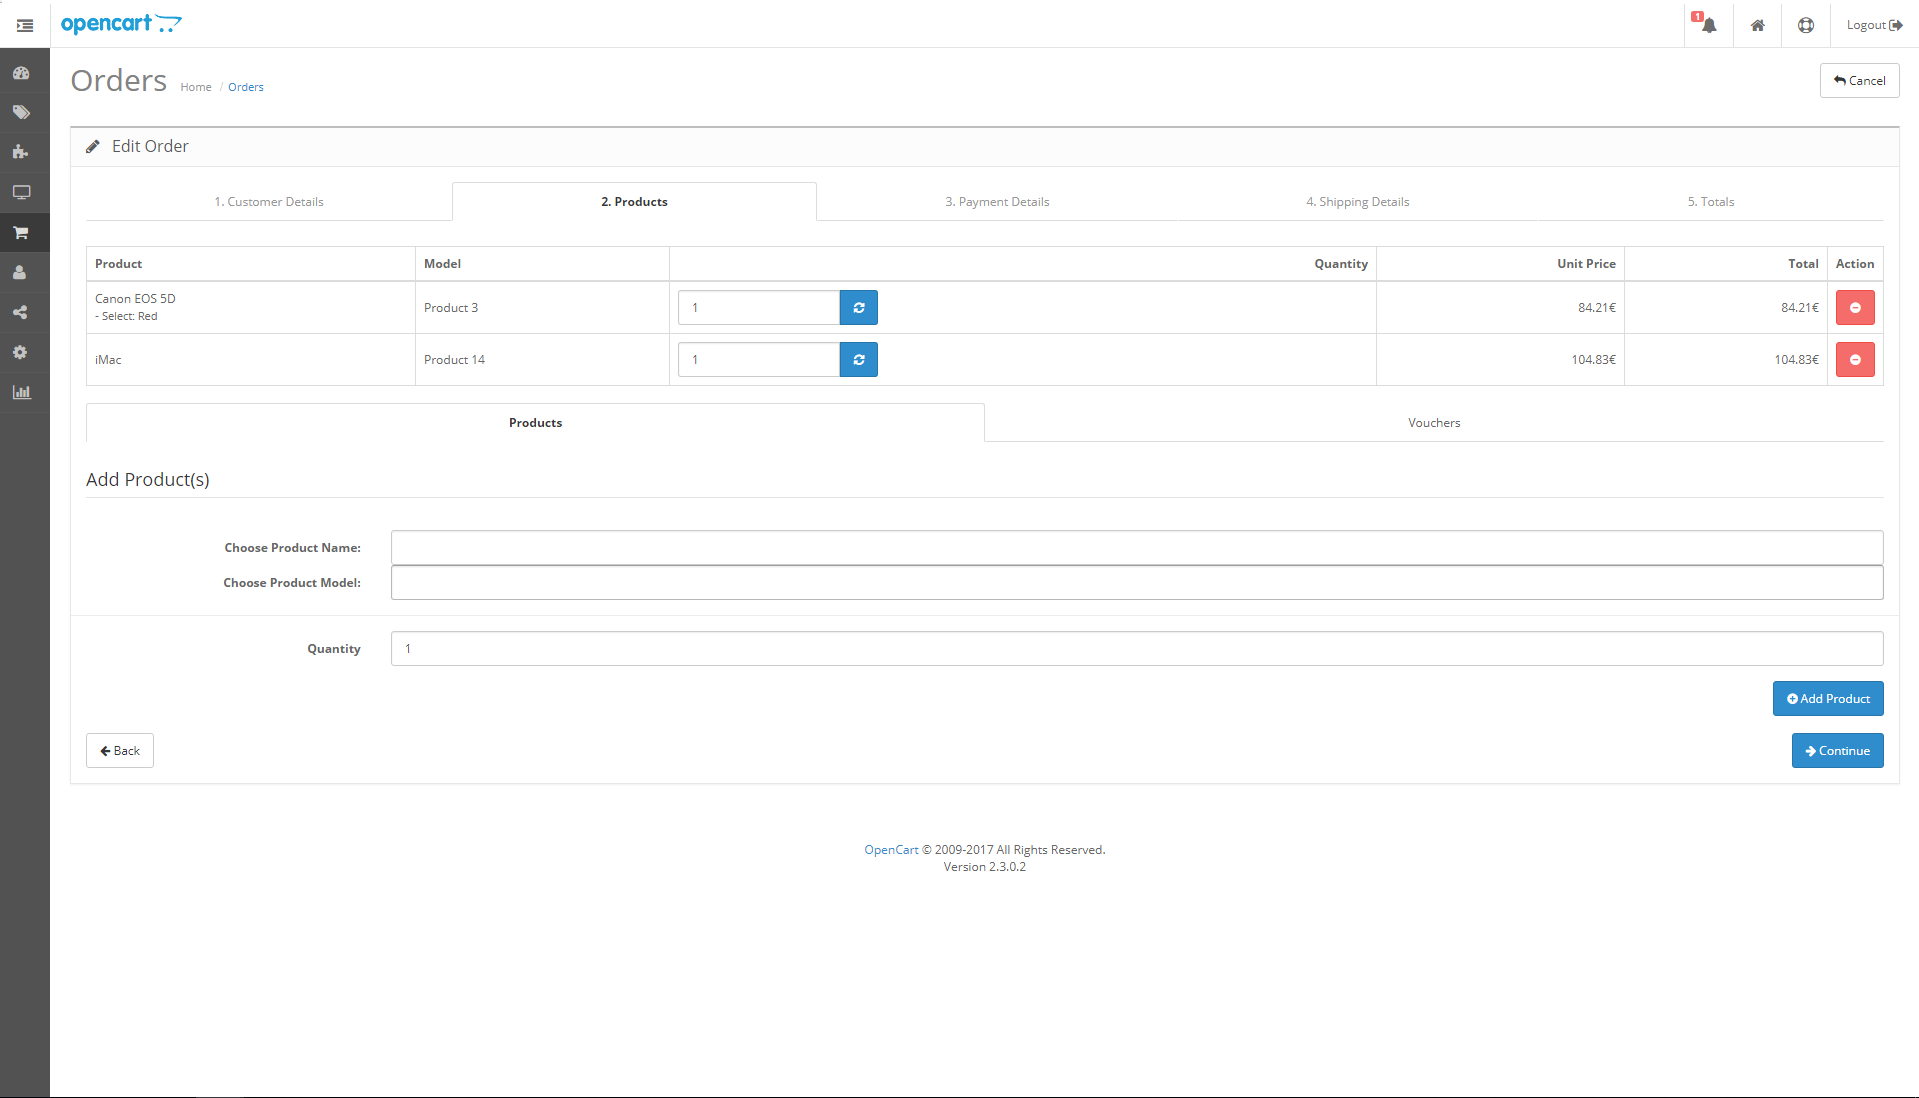The width and height of the screenshot is (1919, 1098).
Task: Click Logout in the header
Action: (1874, 25)
